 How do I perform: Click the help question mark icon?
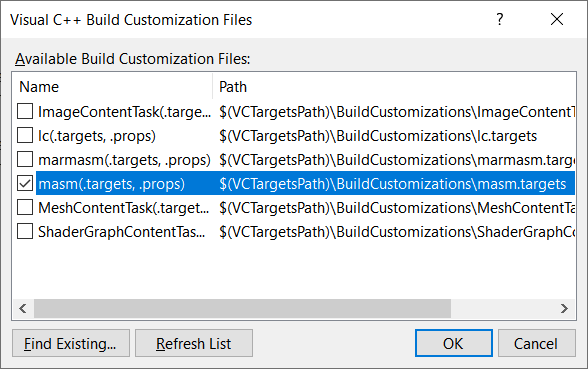[x=500, y=19]
